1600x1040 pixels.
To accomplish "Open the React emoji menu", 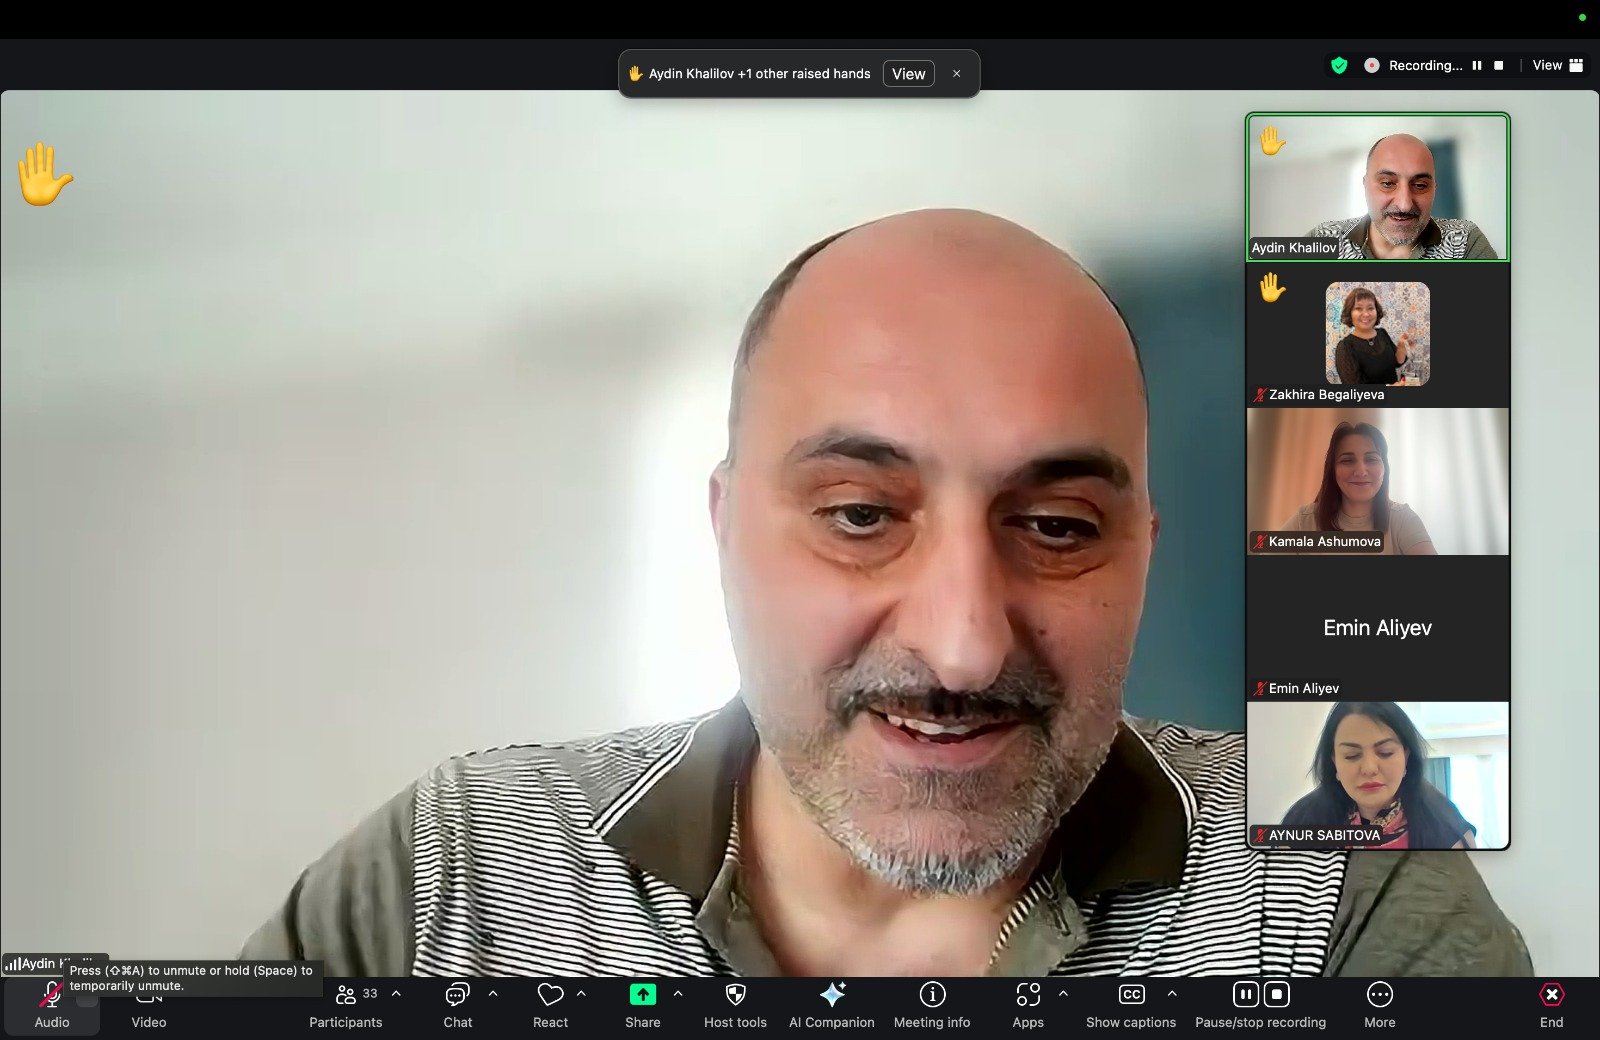I will 550,1005.
